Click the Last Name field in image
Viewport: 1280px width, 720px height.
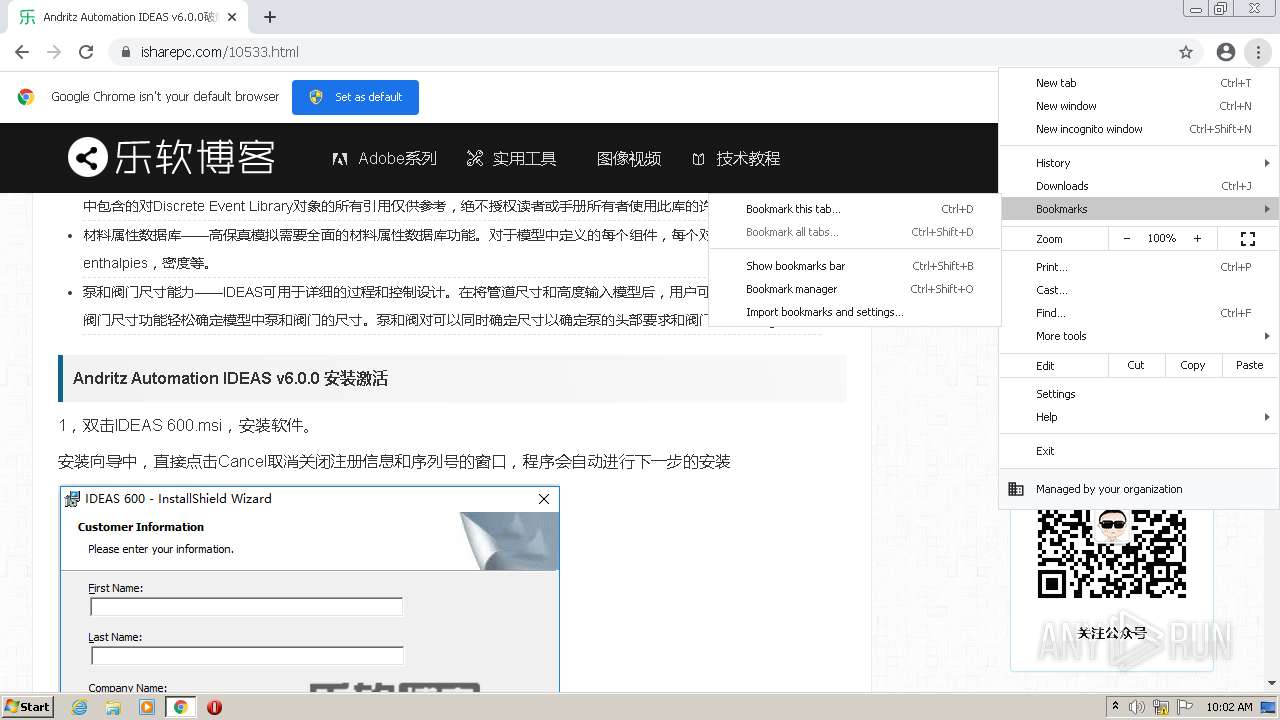click(x=247, y=656)
